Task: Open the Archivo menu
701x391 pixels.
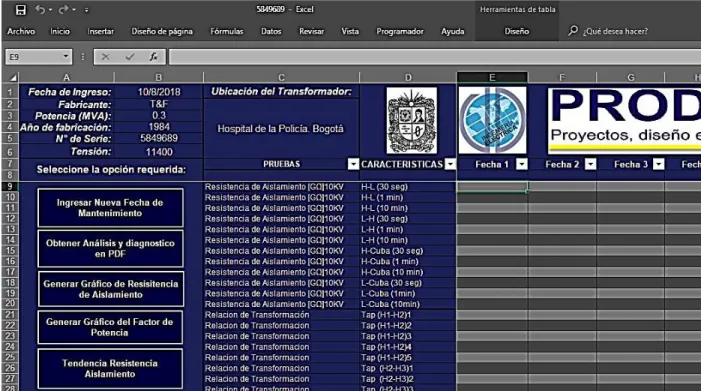Action: tap(21, 31)
